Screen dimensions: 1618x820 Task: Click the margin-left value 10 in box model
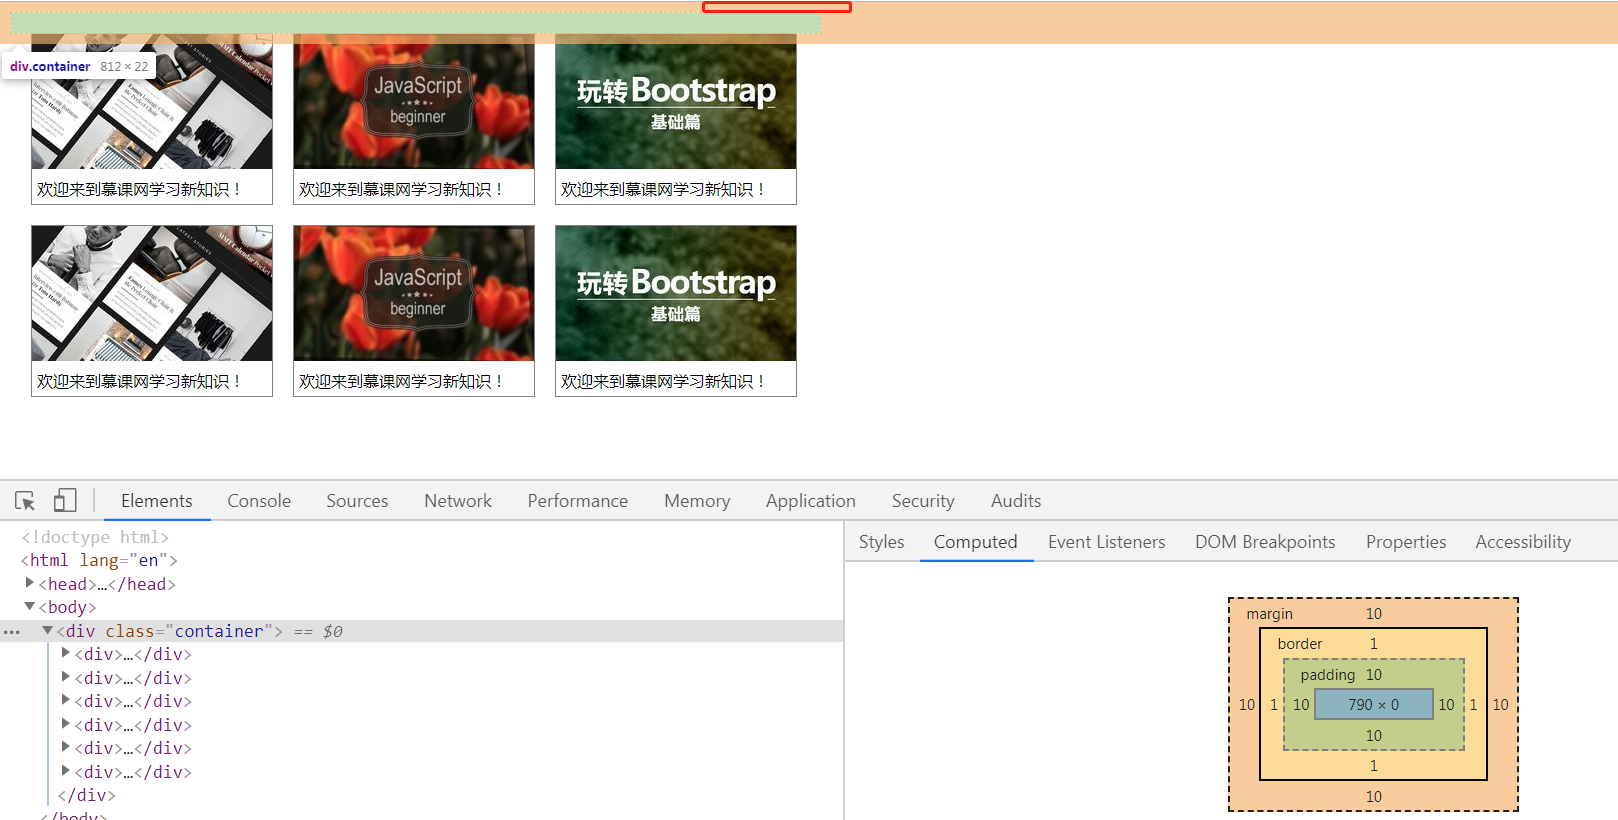(x=1247, y=705)
